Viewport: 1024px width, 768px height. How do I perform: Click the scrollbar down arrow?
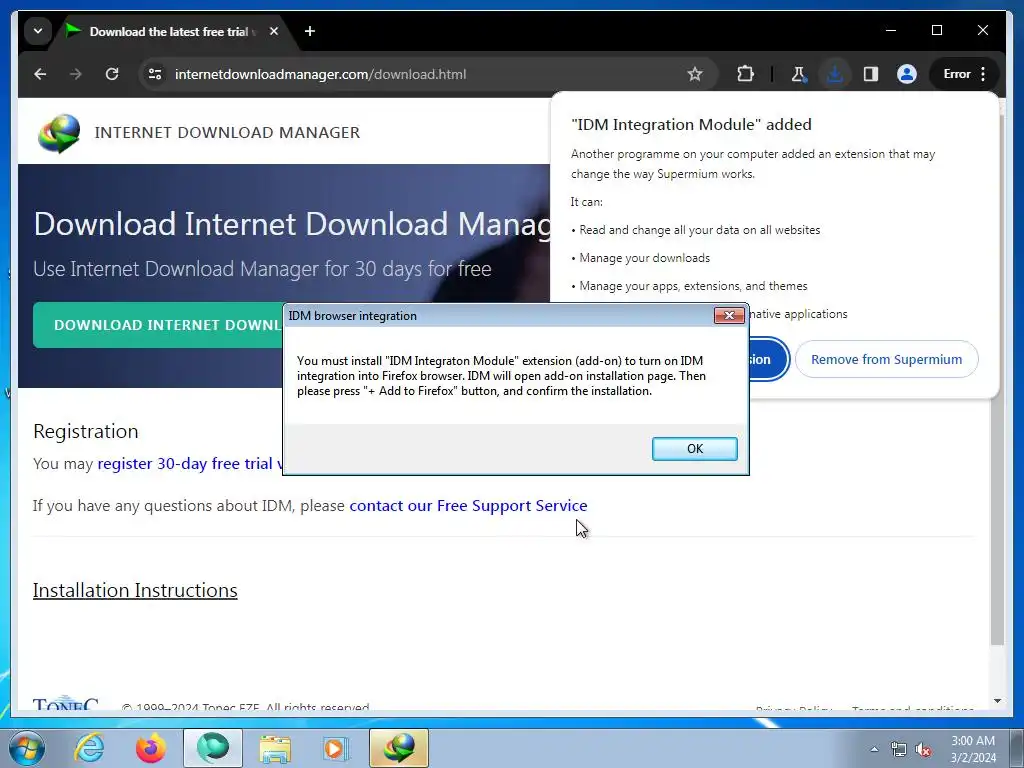point(997,701)
